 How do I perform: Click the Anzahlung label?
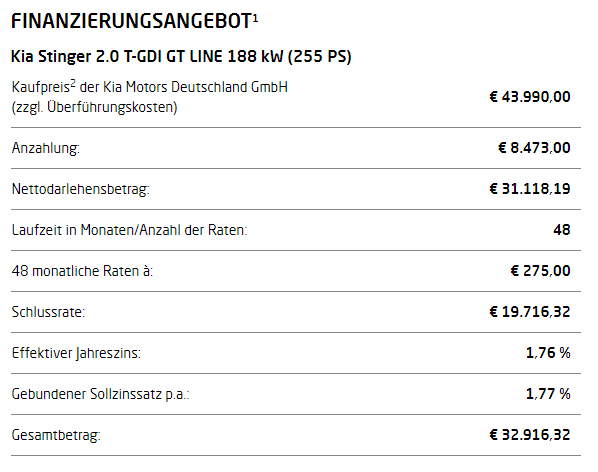coord(46,148)
